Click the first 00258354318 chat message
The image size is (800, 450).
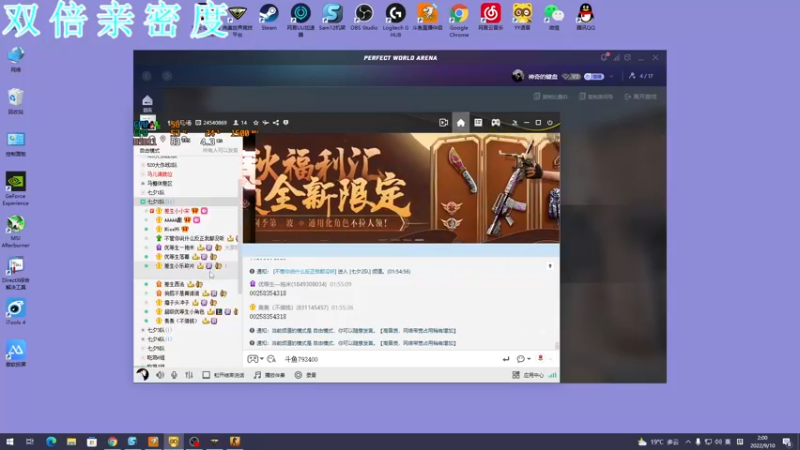pos(268,293)
